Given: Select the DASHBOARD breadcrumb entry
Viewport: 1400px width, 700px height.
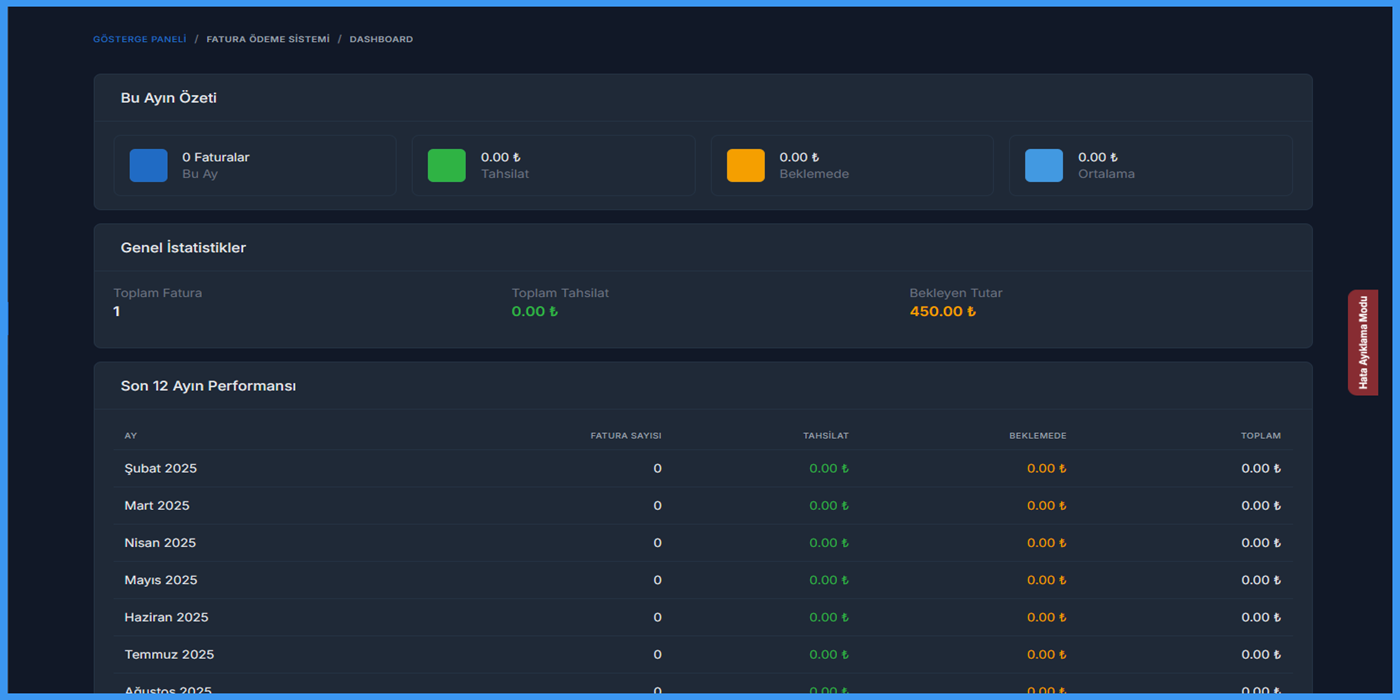Looking at the screenshot, I should tap(381, 39).
